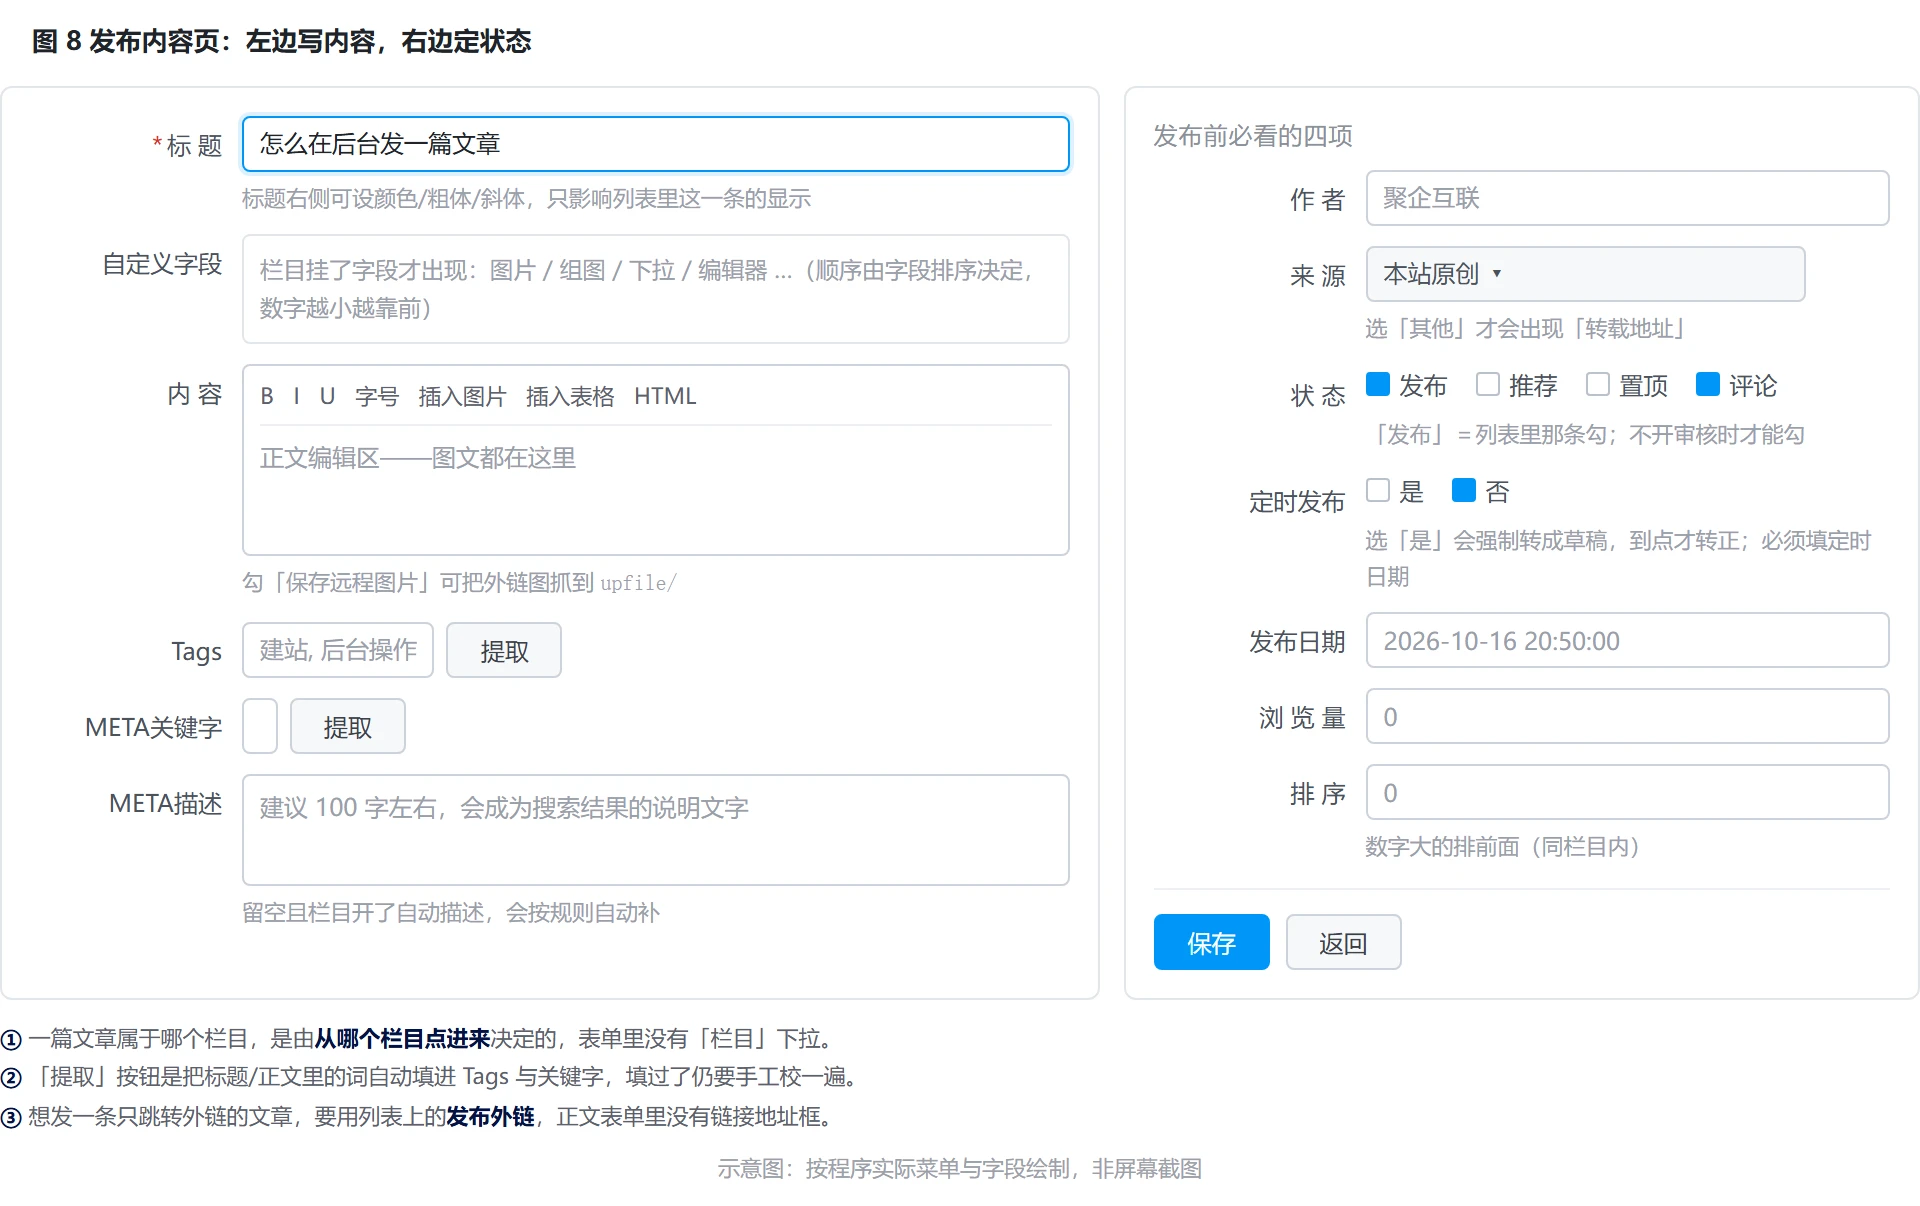Screen dimensions: 1920x1206
Task: Click the 发布日期 date field
Action: point(1627,640)
